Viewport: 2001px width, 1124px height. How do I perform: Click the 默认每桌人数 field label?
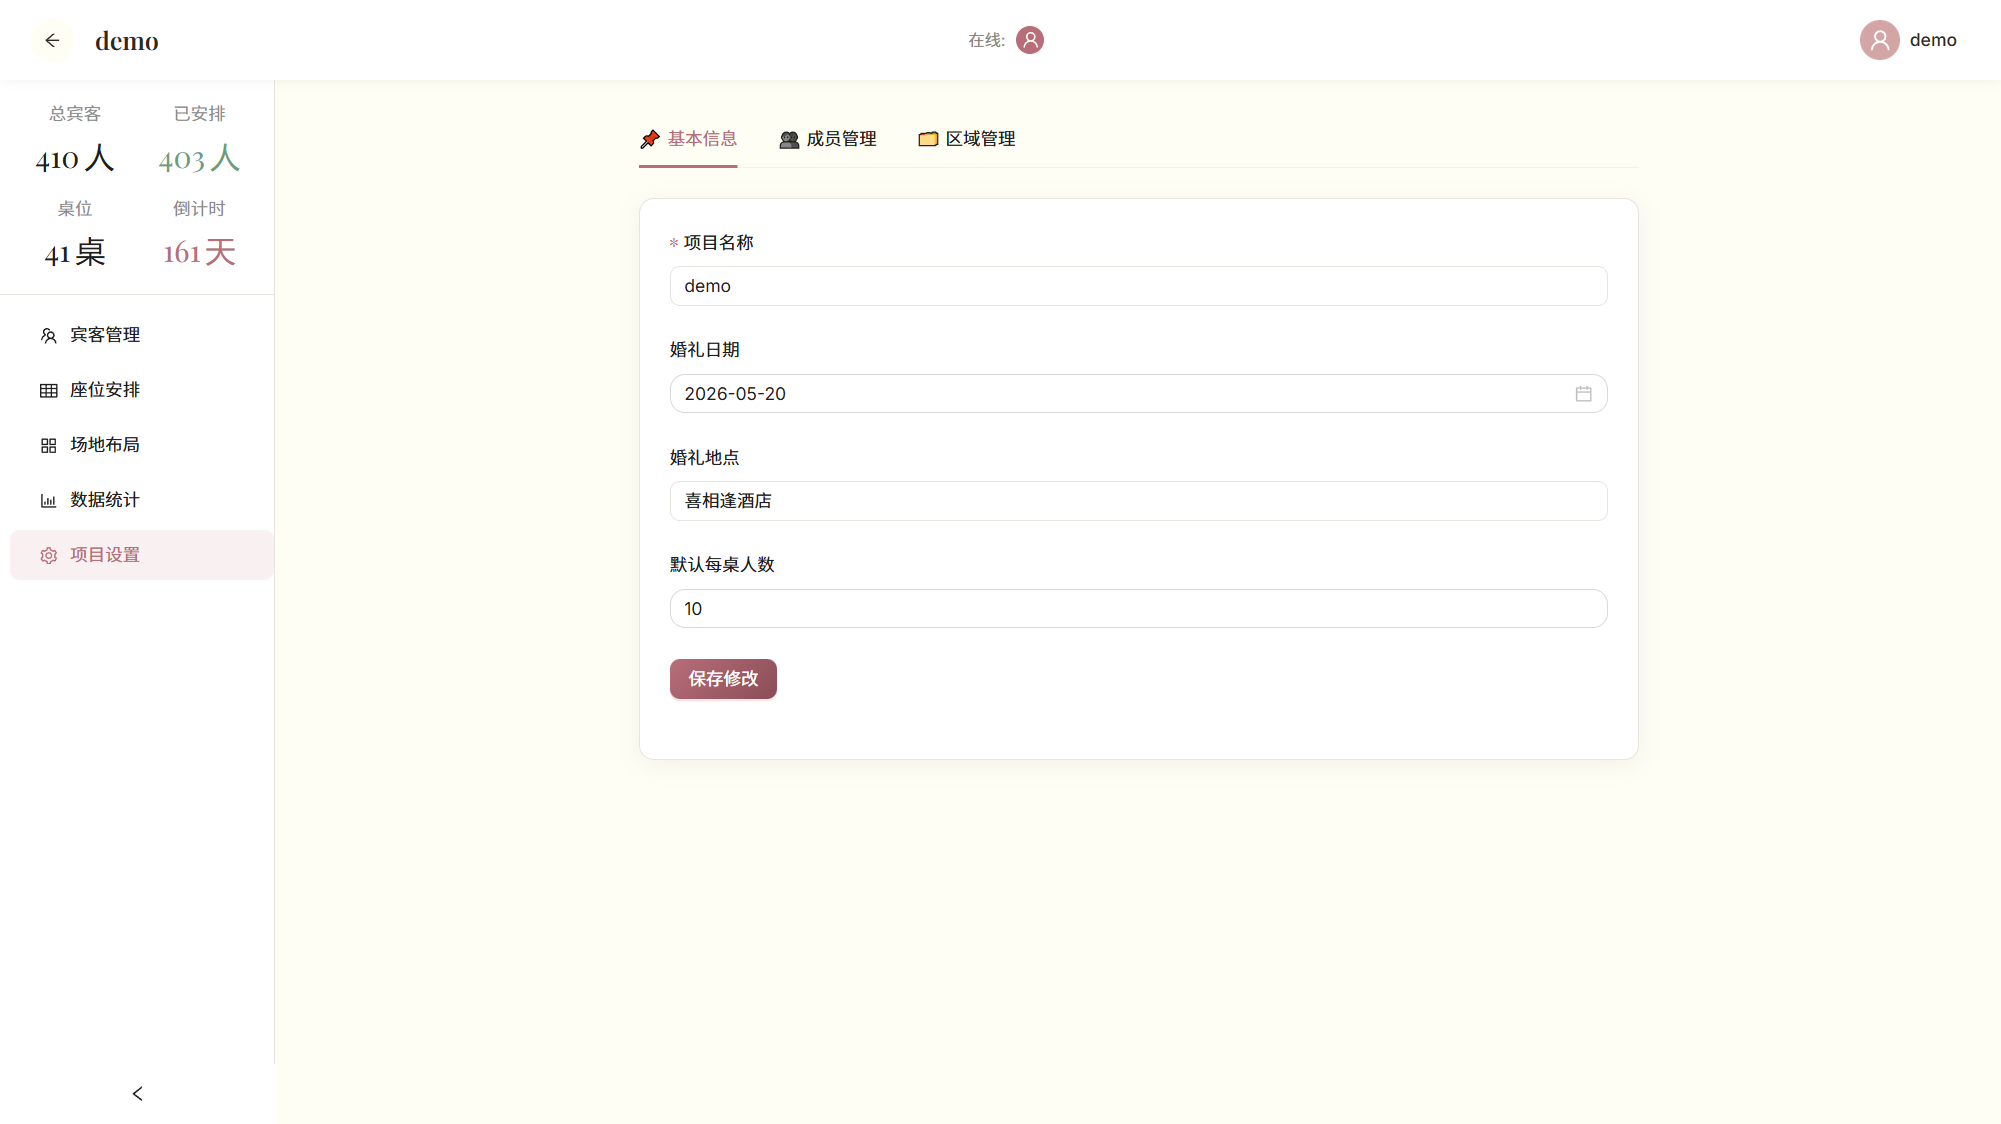[722, 565]
